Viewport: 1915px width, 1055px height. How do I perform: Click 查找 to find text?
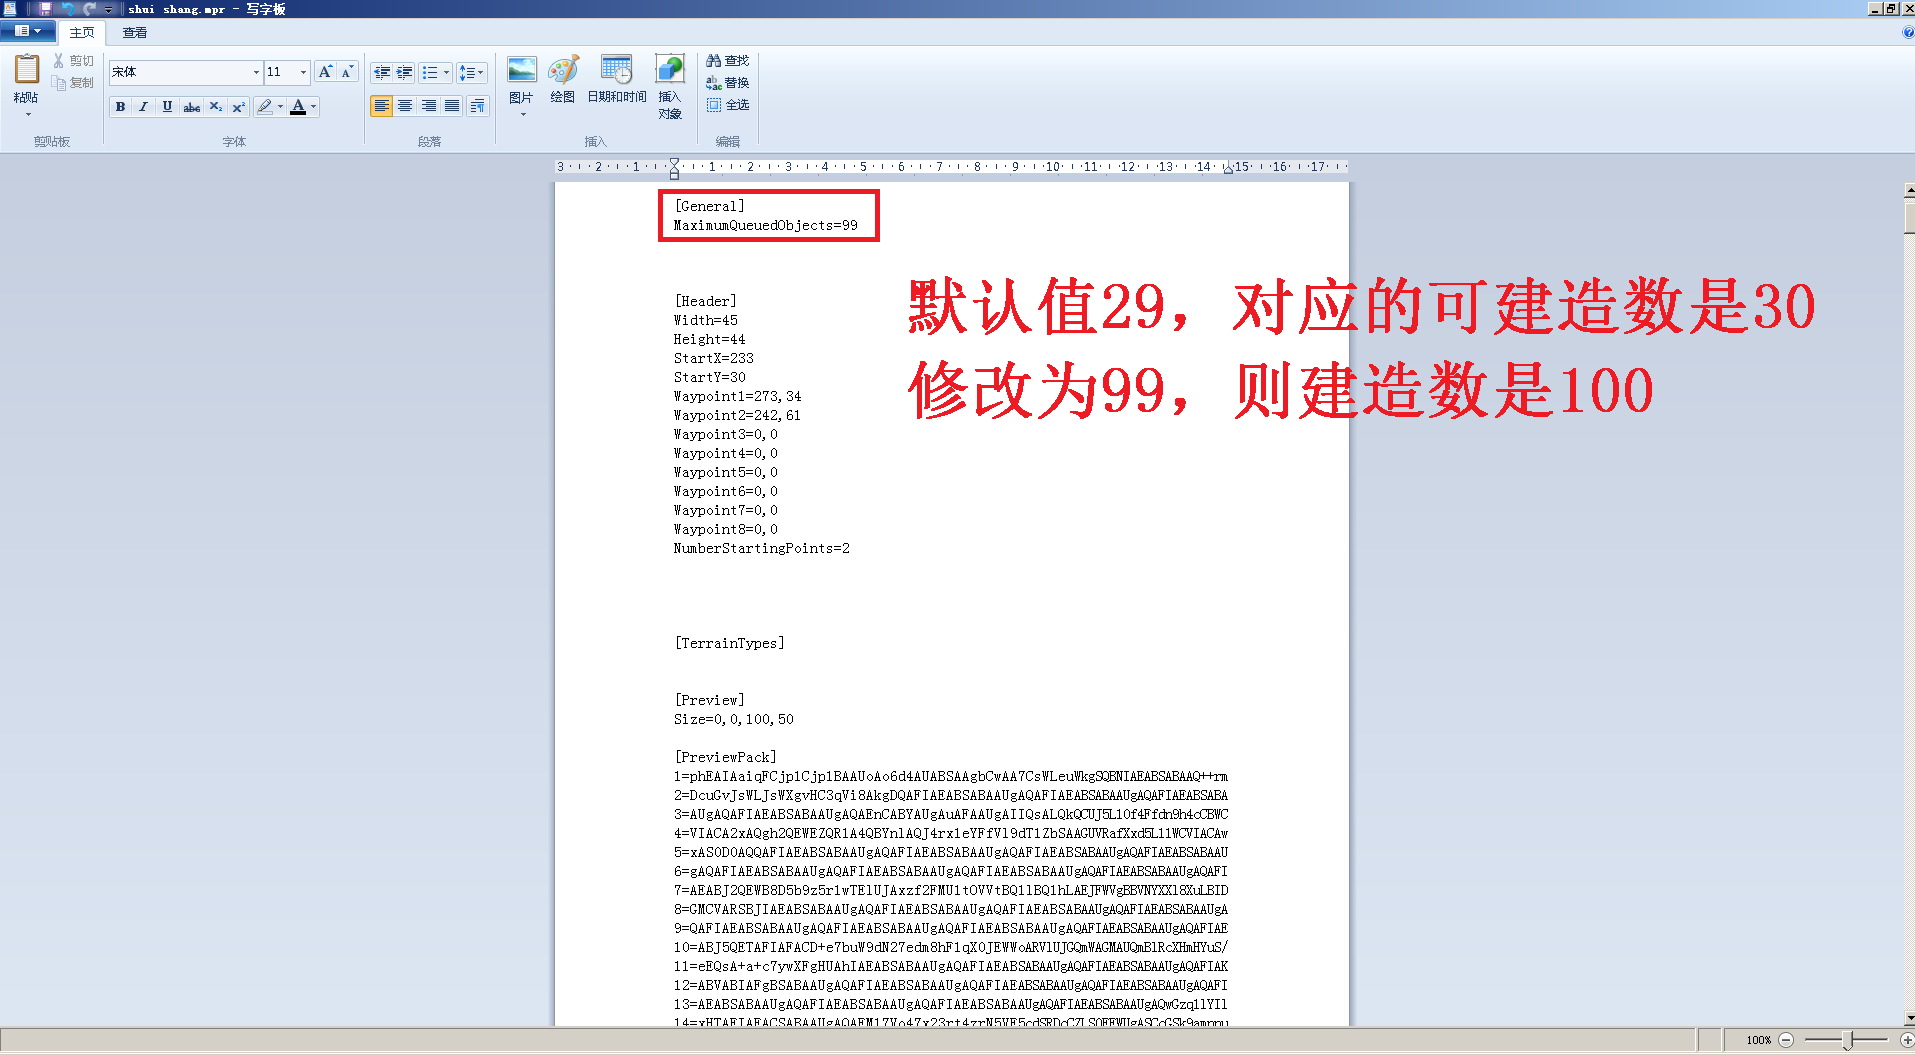coord(728,61)
